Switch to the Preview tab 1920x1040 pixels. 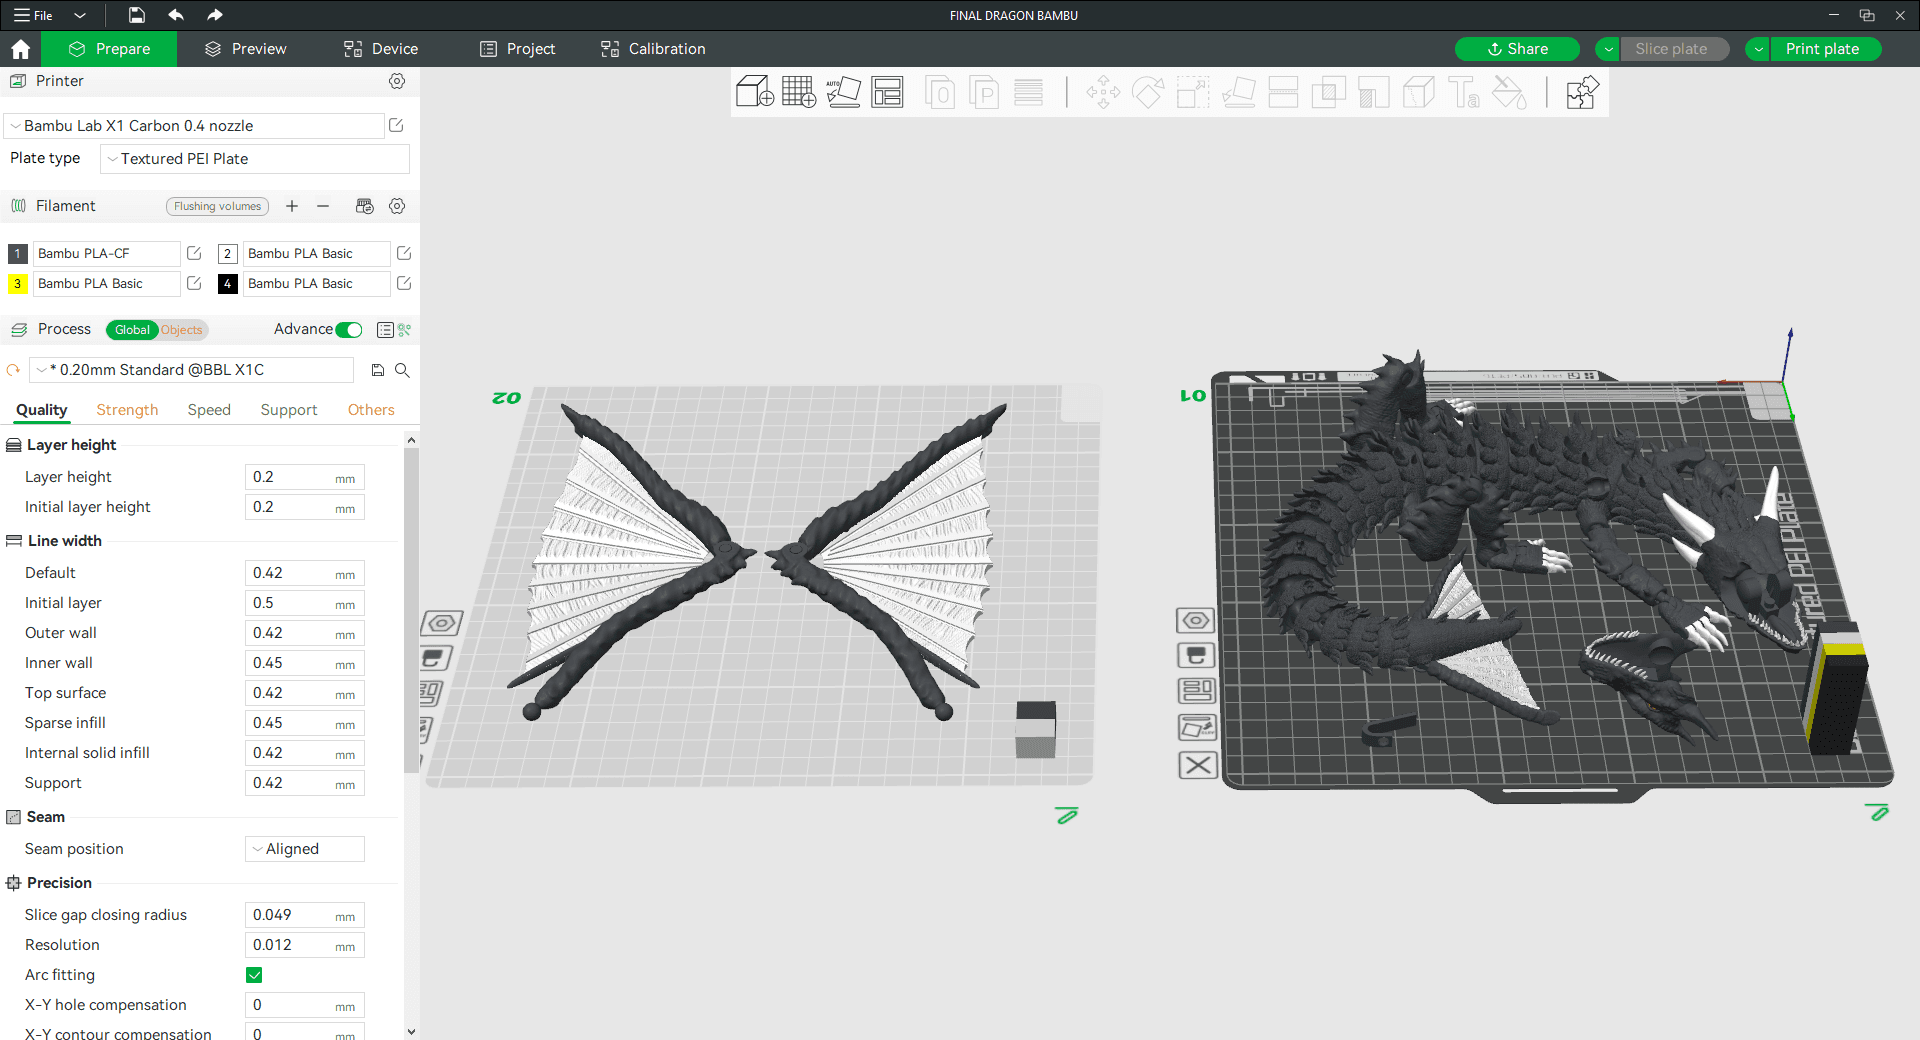(x=245, y=49)
